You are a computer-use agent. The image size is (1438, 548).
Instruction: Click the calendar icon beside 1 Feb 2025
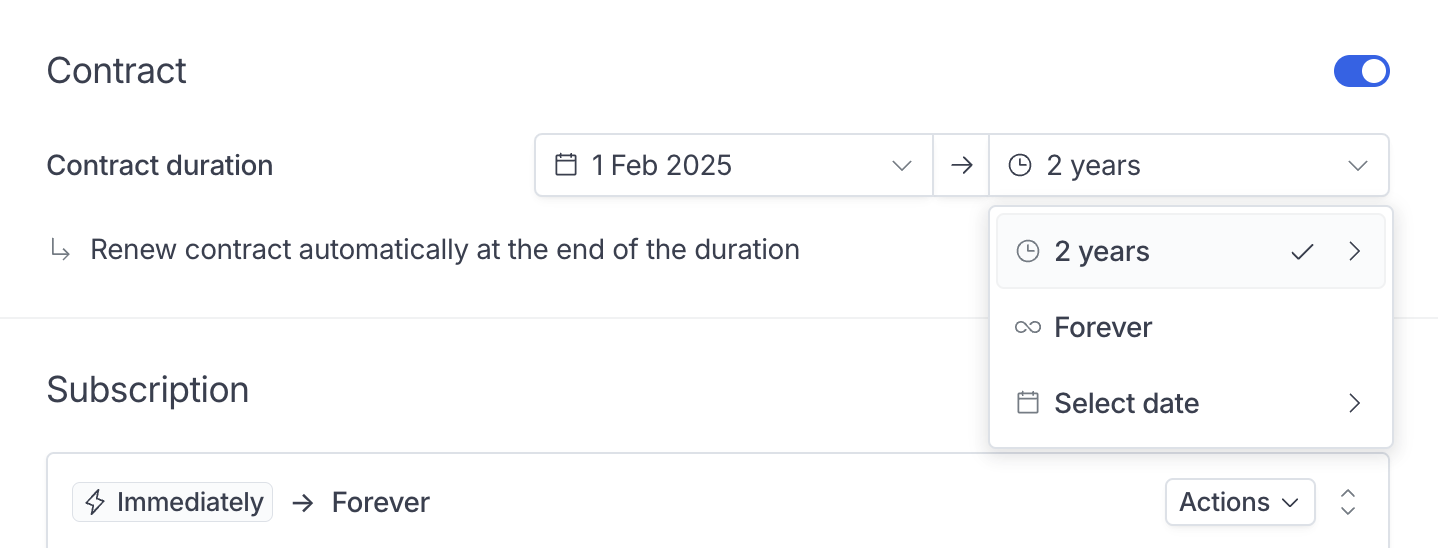click(x=566, y=165)
